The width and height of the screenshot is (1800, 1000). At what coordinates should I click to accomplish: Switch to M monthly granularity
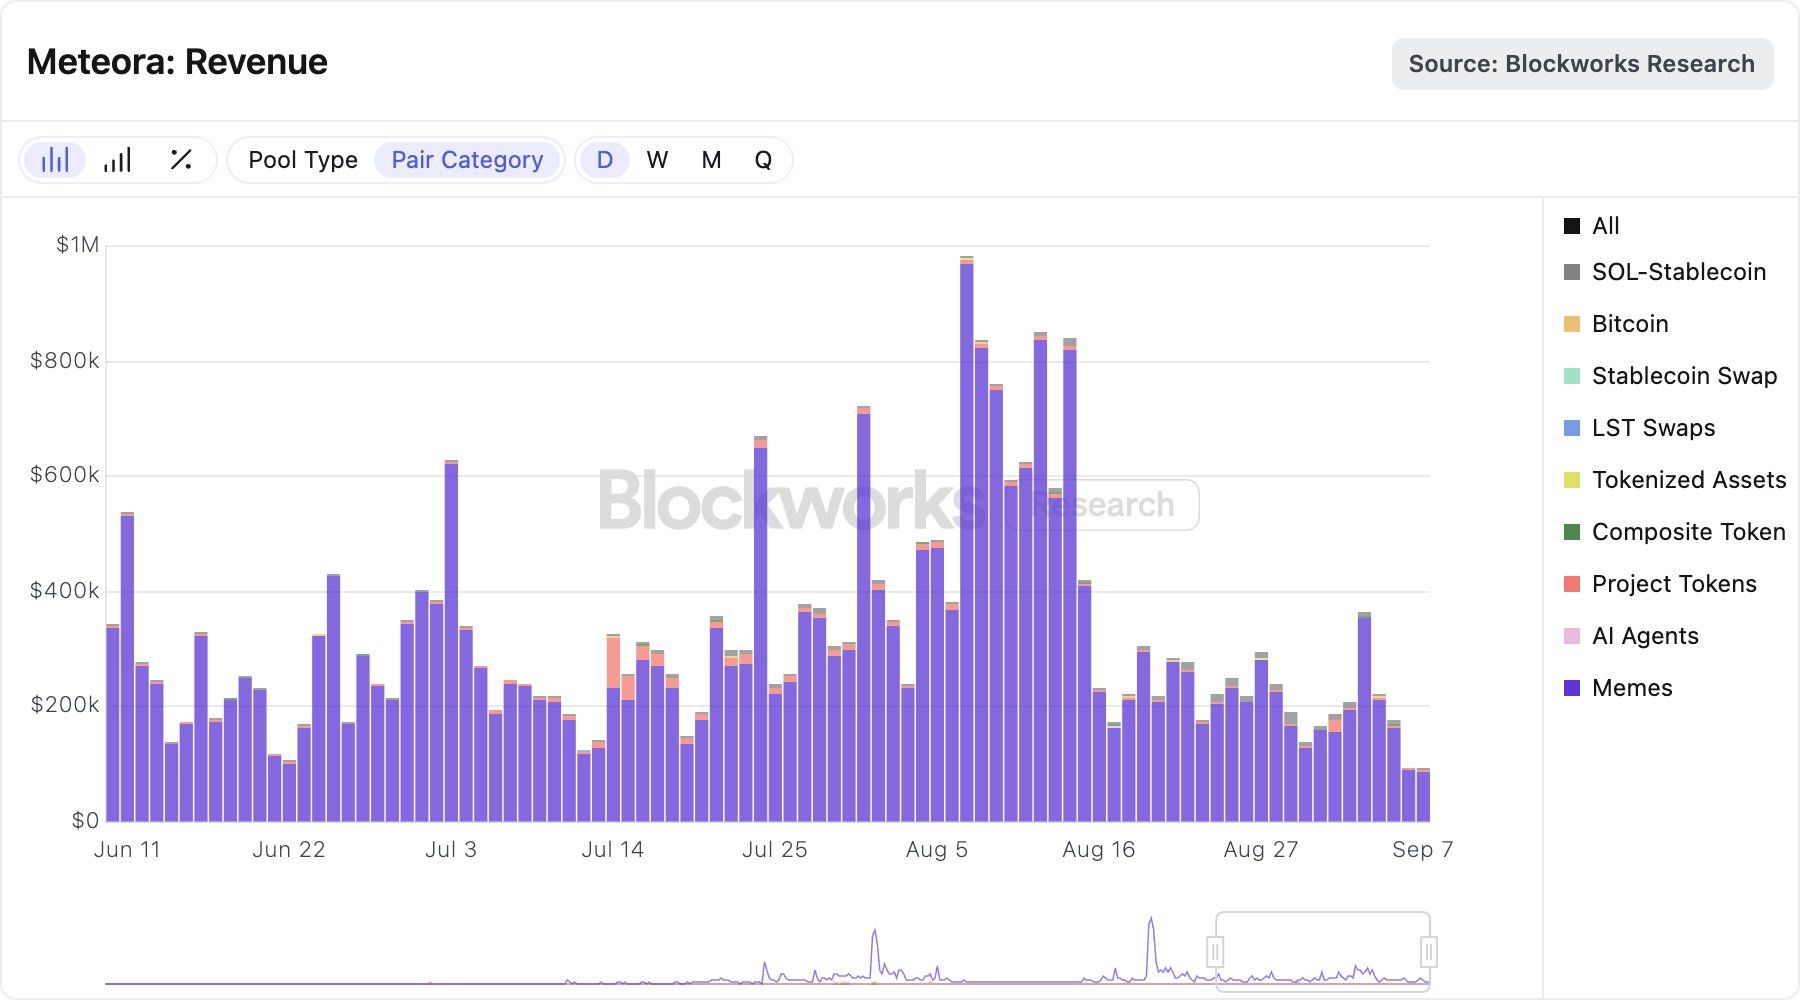711,159
